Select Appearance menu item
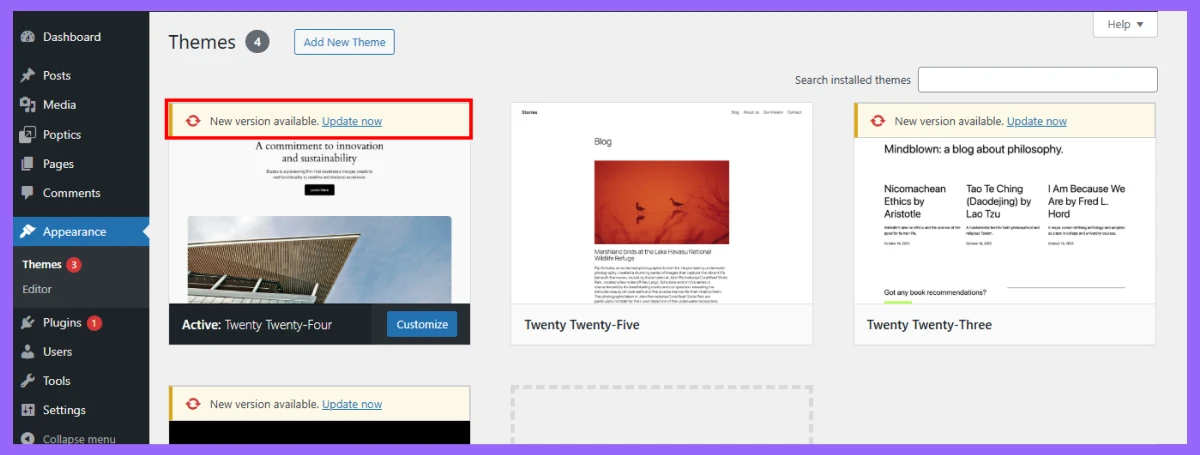 [x=81, y=232]
